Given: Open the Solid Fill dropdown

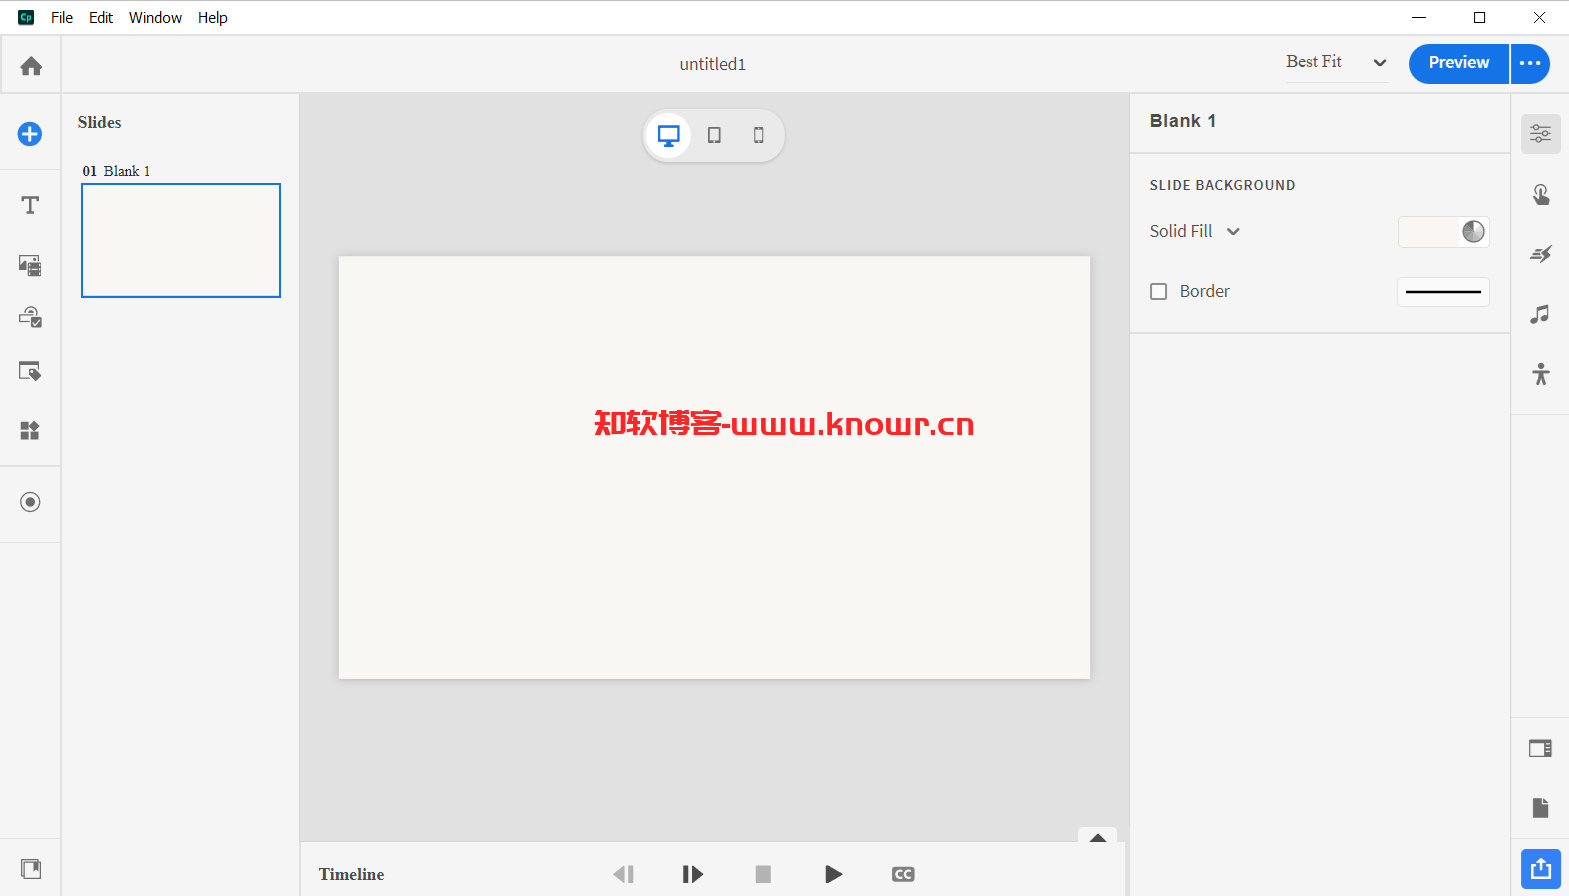Looking at the screenshot, I should (x=1195, y=231).
